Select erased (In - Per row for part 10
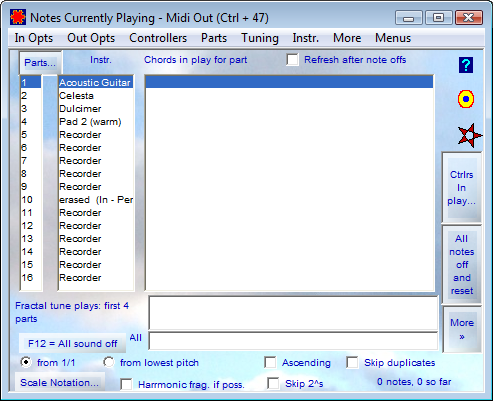 (x=96, y=200)
